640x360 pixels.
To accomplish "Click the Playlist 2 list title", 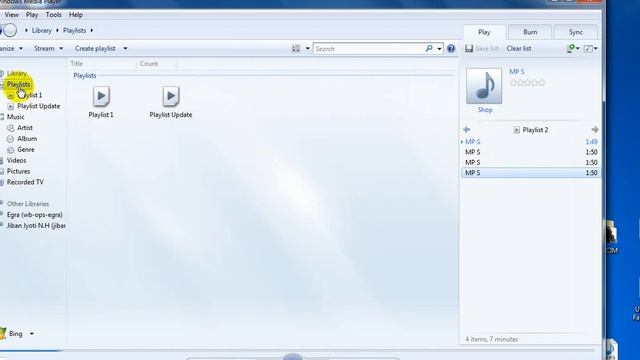I will pyautogui.click(x=535, y=130).
